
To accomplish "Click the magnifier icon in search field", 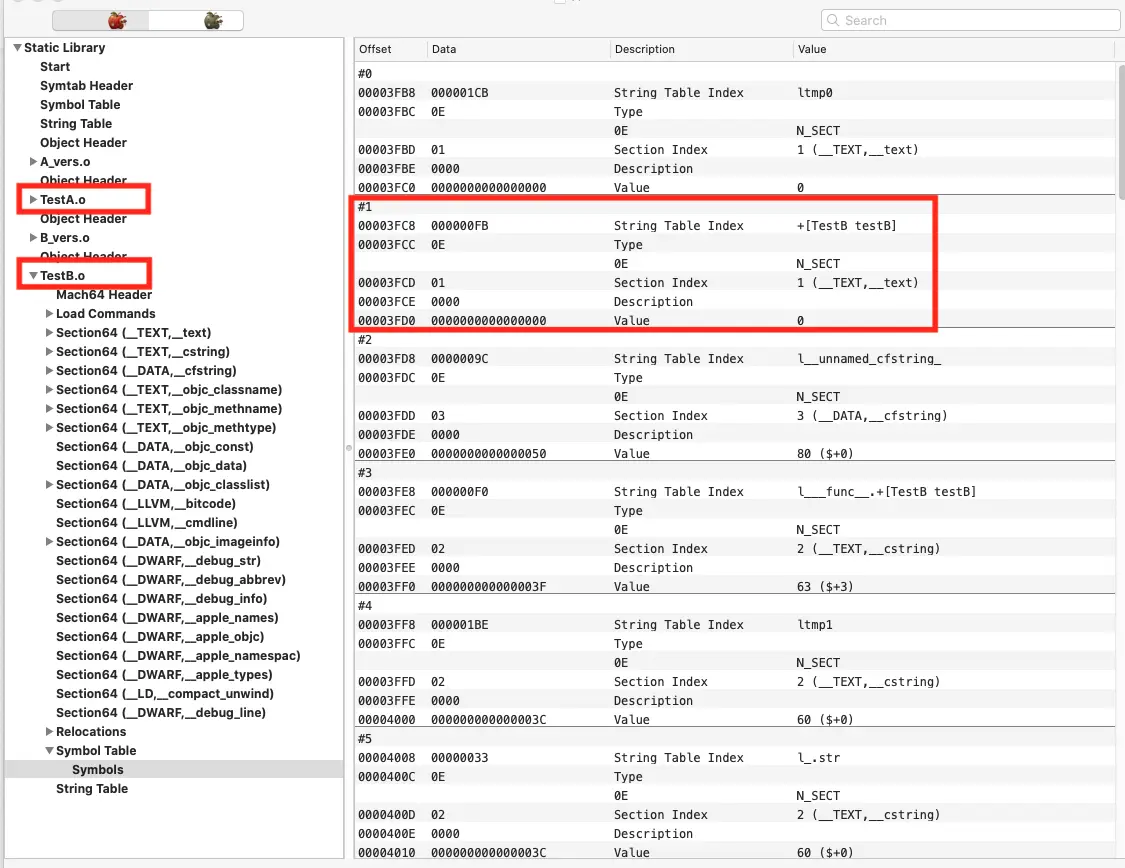I will click(x=834, y=20).
